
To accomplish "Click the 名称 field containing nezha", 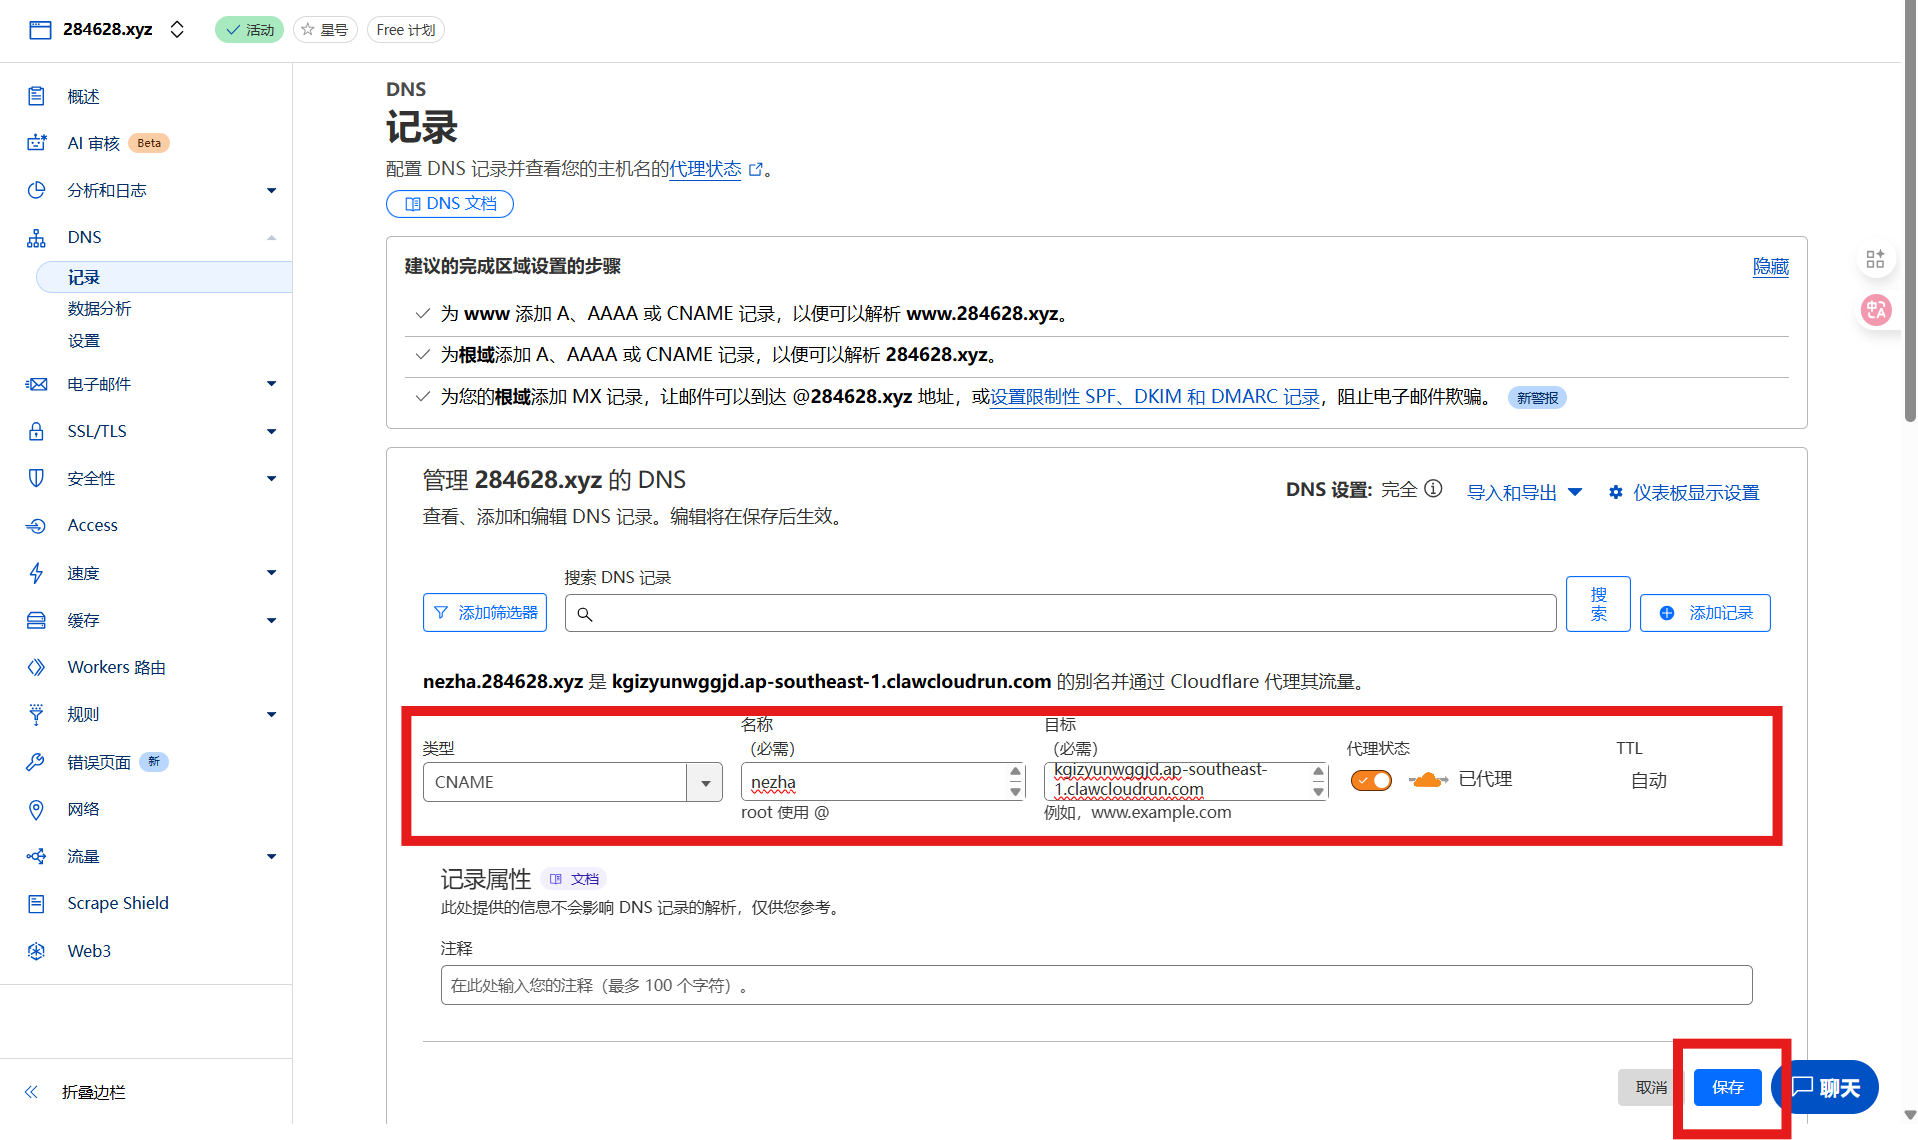I will pos(884,782).
